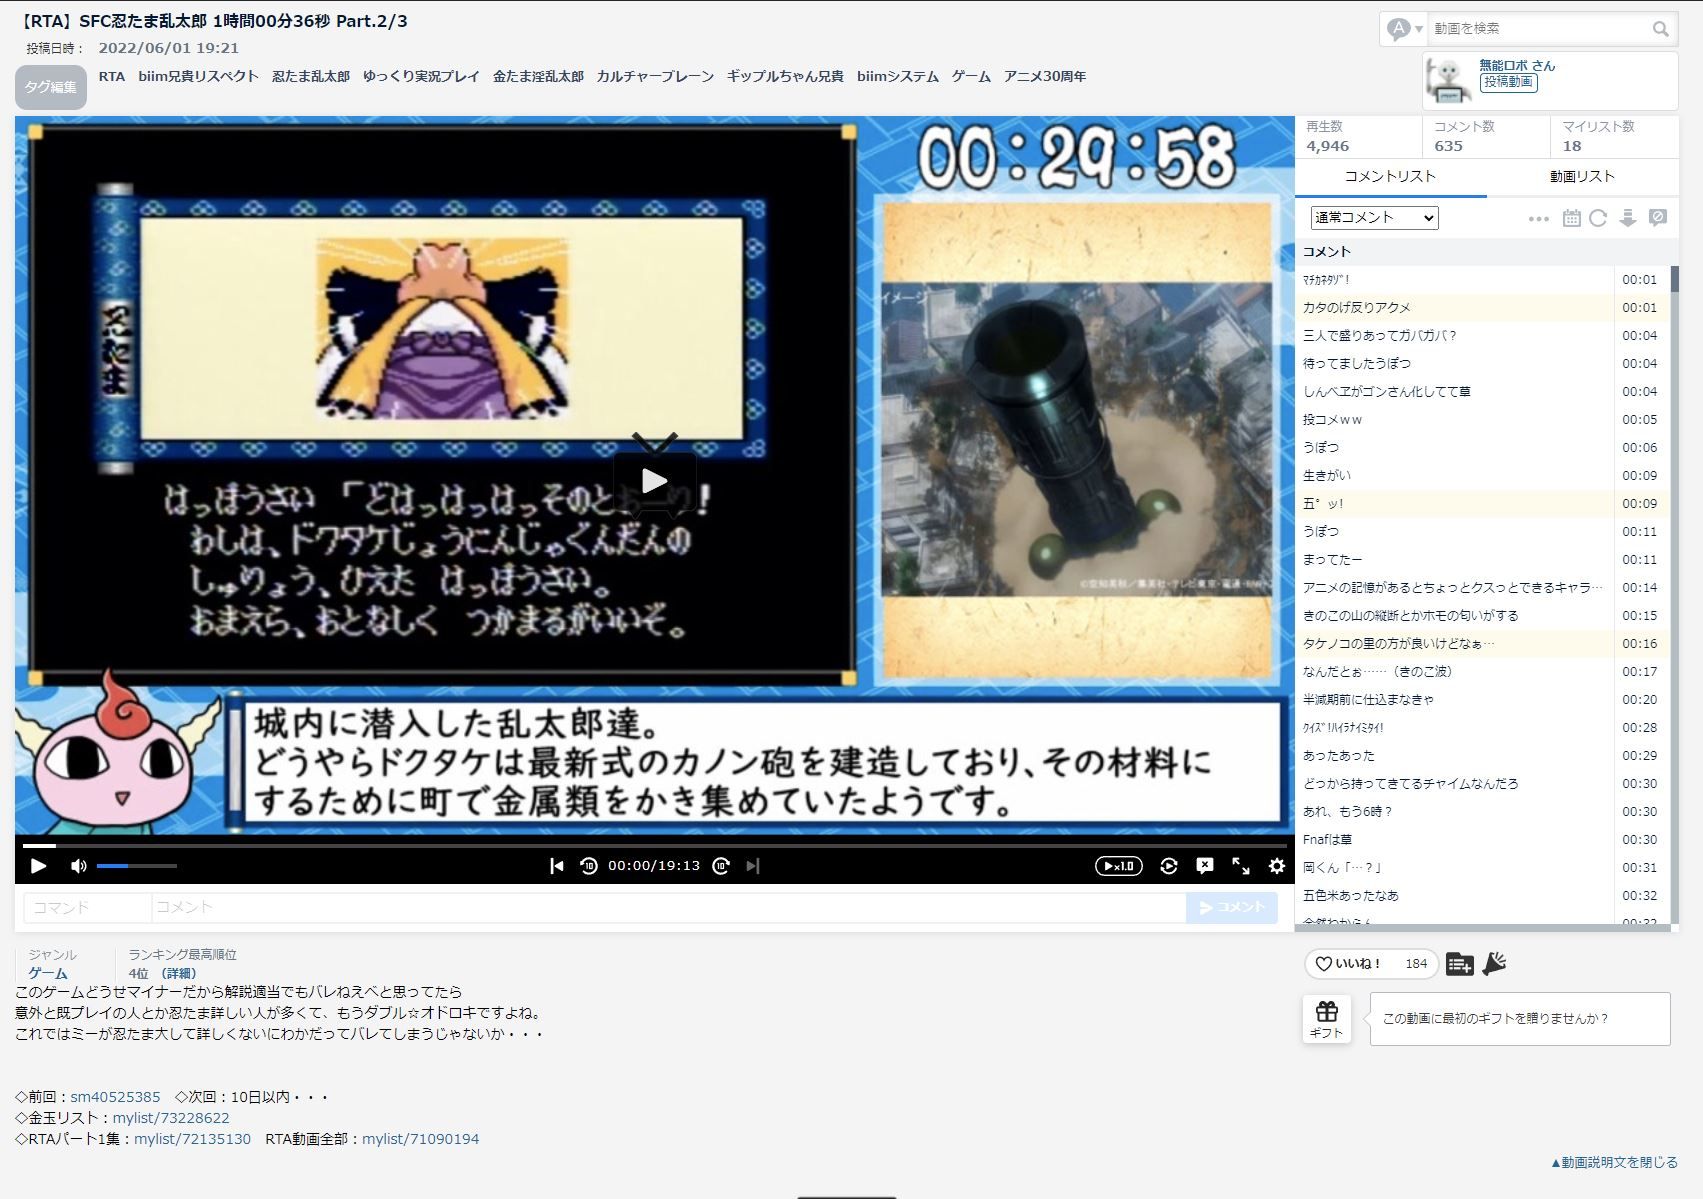This screenshot has width=1703, height=1199.
Task: Open the アニメ30周年 tag
Action: coord(1045,77)
